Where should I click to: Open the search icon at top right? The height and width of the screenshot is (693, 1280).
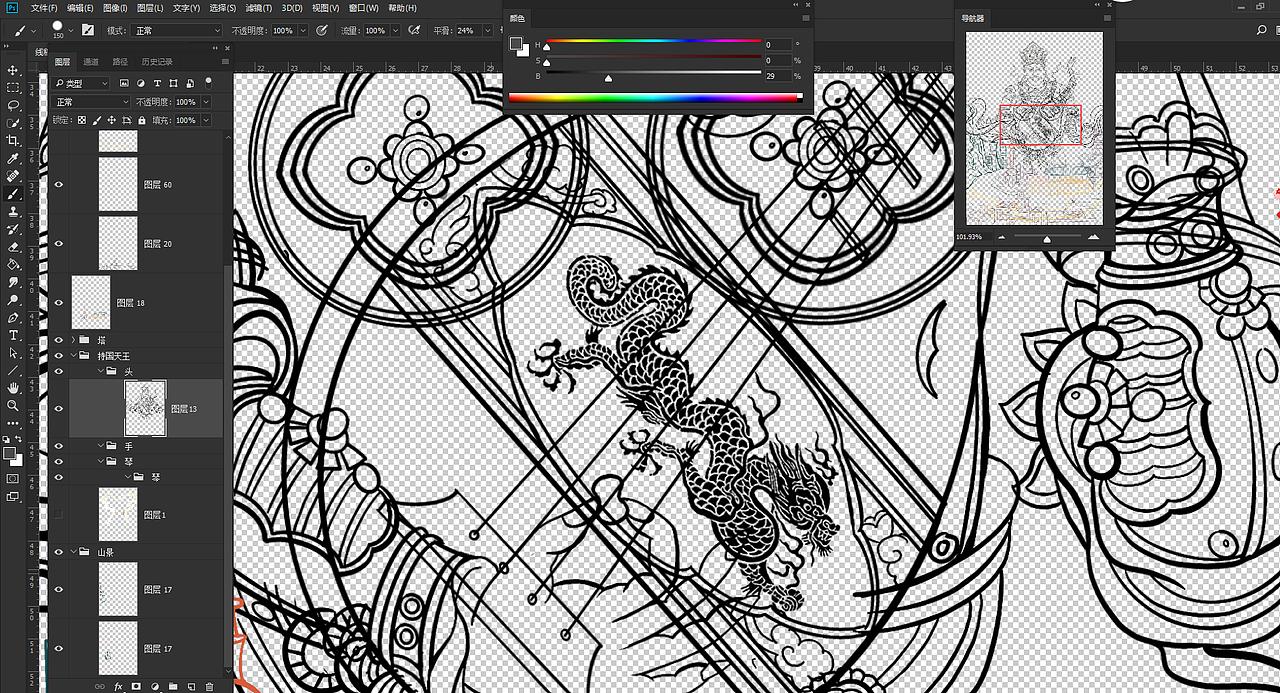1261,31
